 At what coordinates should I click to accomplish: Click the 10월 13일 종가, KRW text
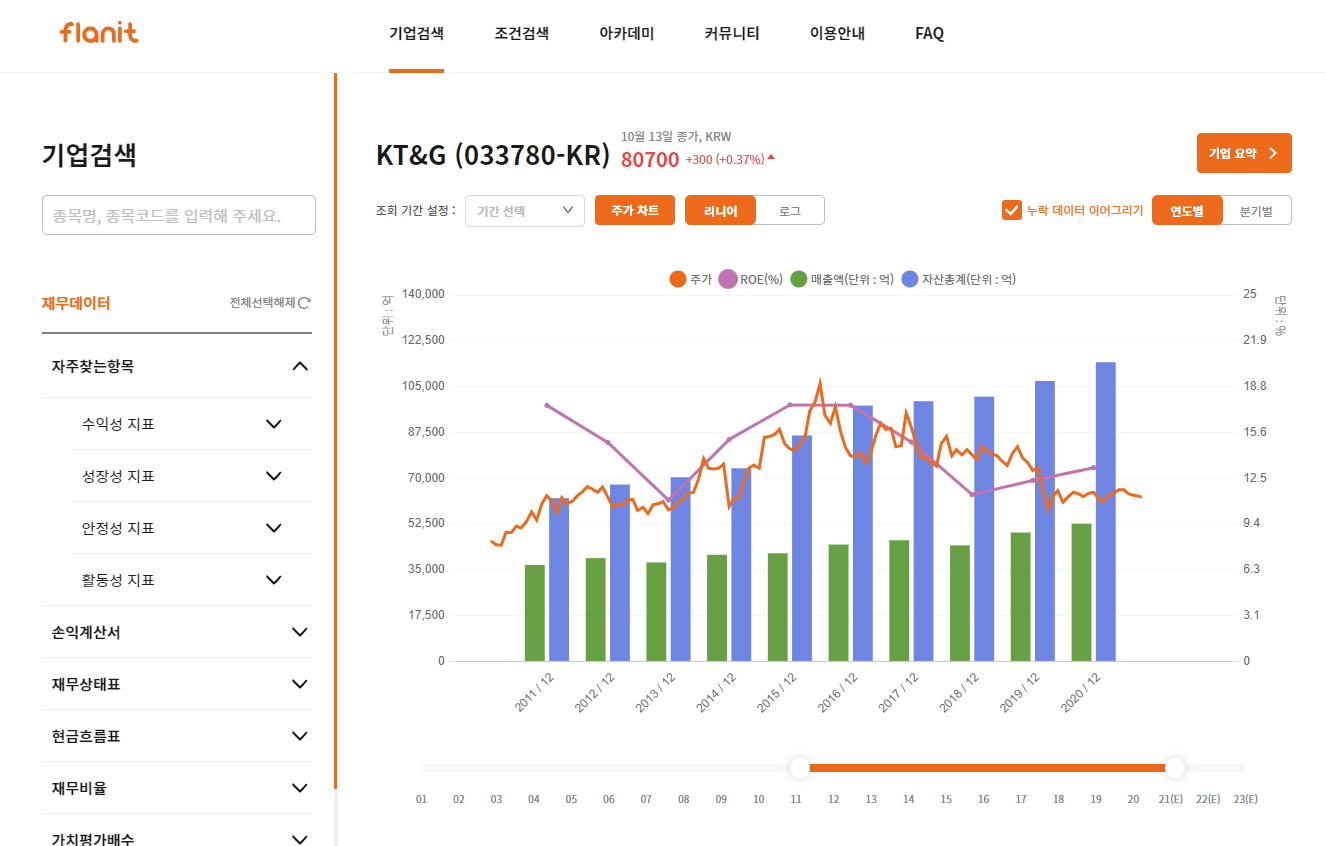676,136
